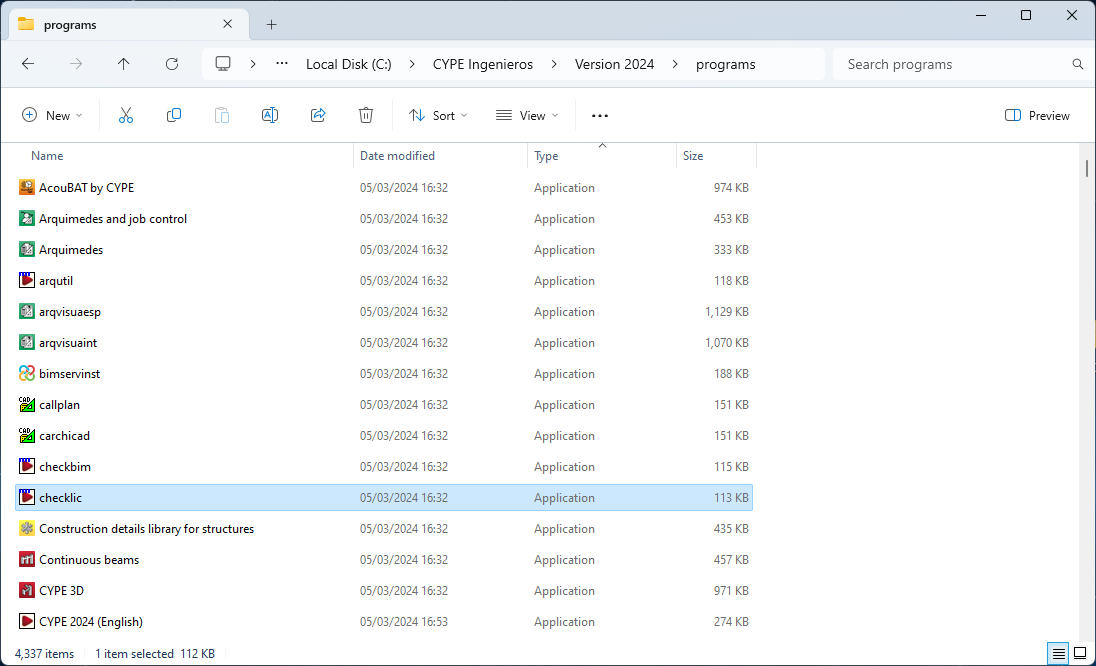Rename the selected file via toolbar icon
This screenshot has width=1096, height=666.
[x=270, y=115]
